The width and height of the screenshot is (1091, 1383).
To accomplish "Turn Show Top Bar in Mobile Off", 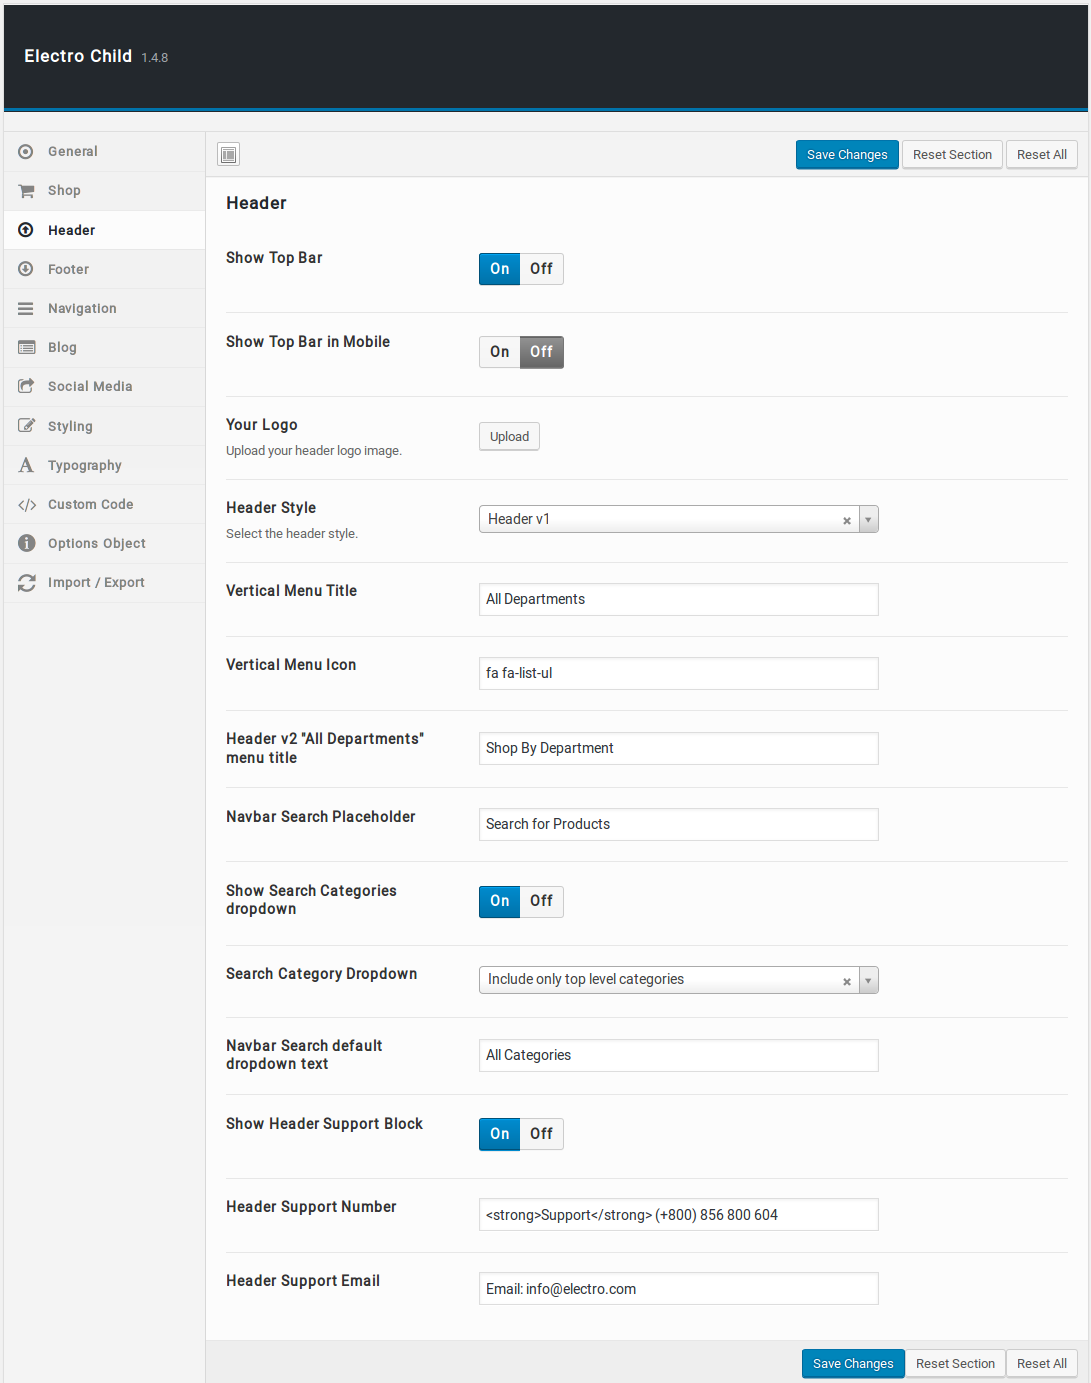I will pos(541,352).
